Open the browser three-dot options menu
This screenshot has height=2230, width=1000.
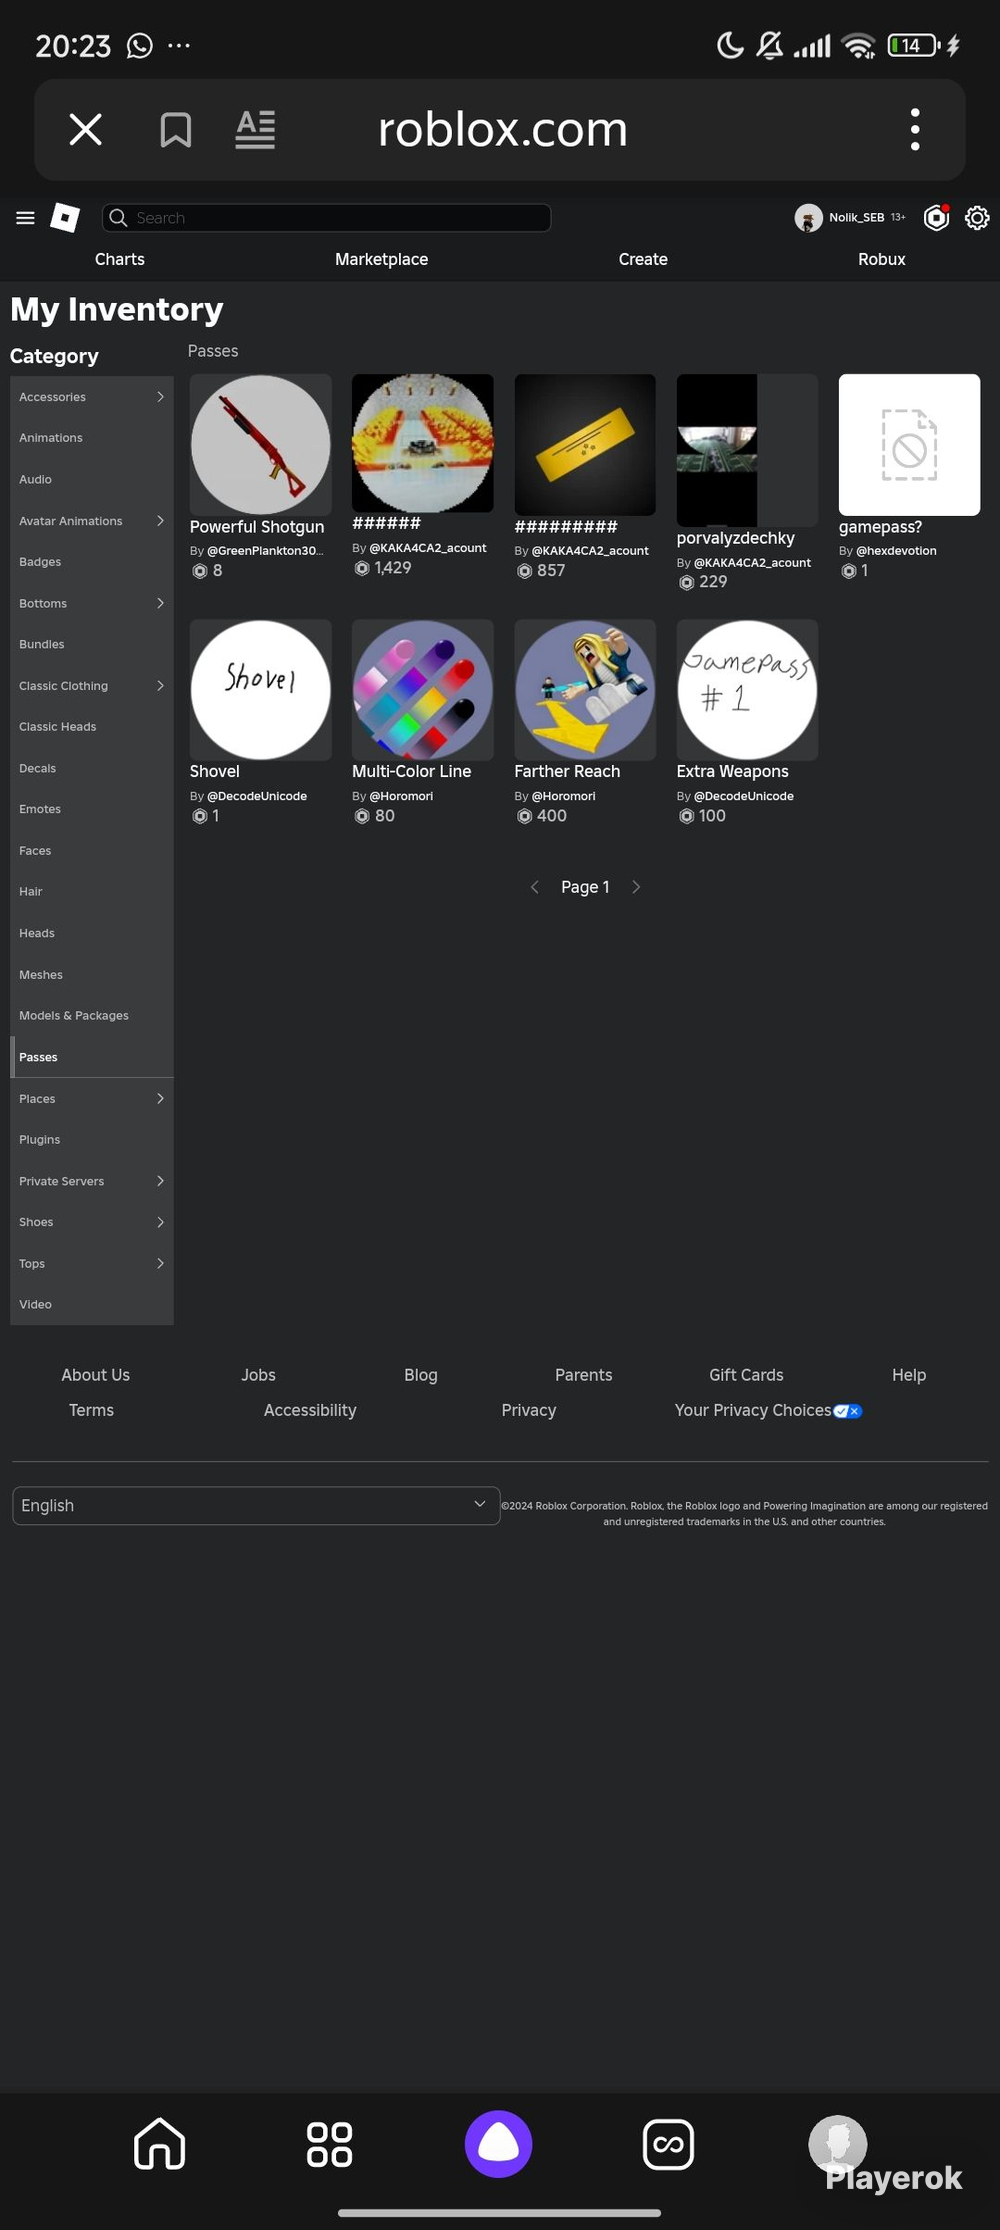915,130
